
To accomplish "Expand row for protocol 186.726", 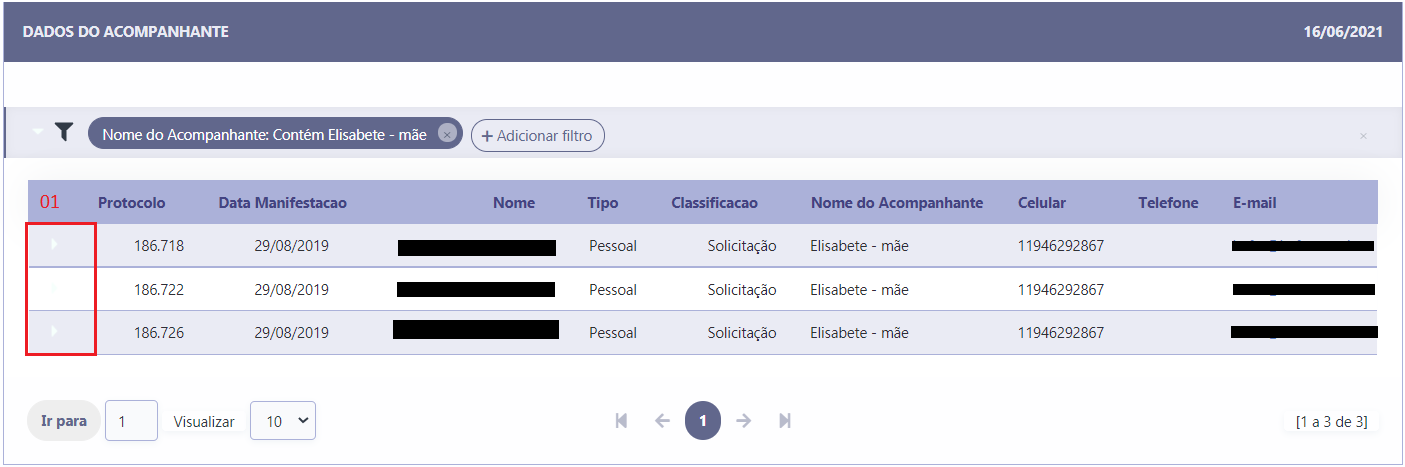I will pos(53,331).
